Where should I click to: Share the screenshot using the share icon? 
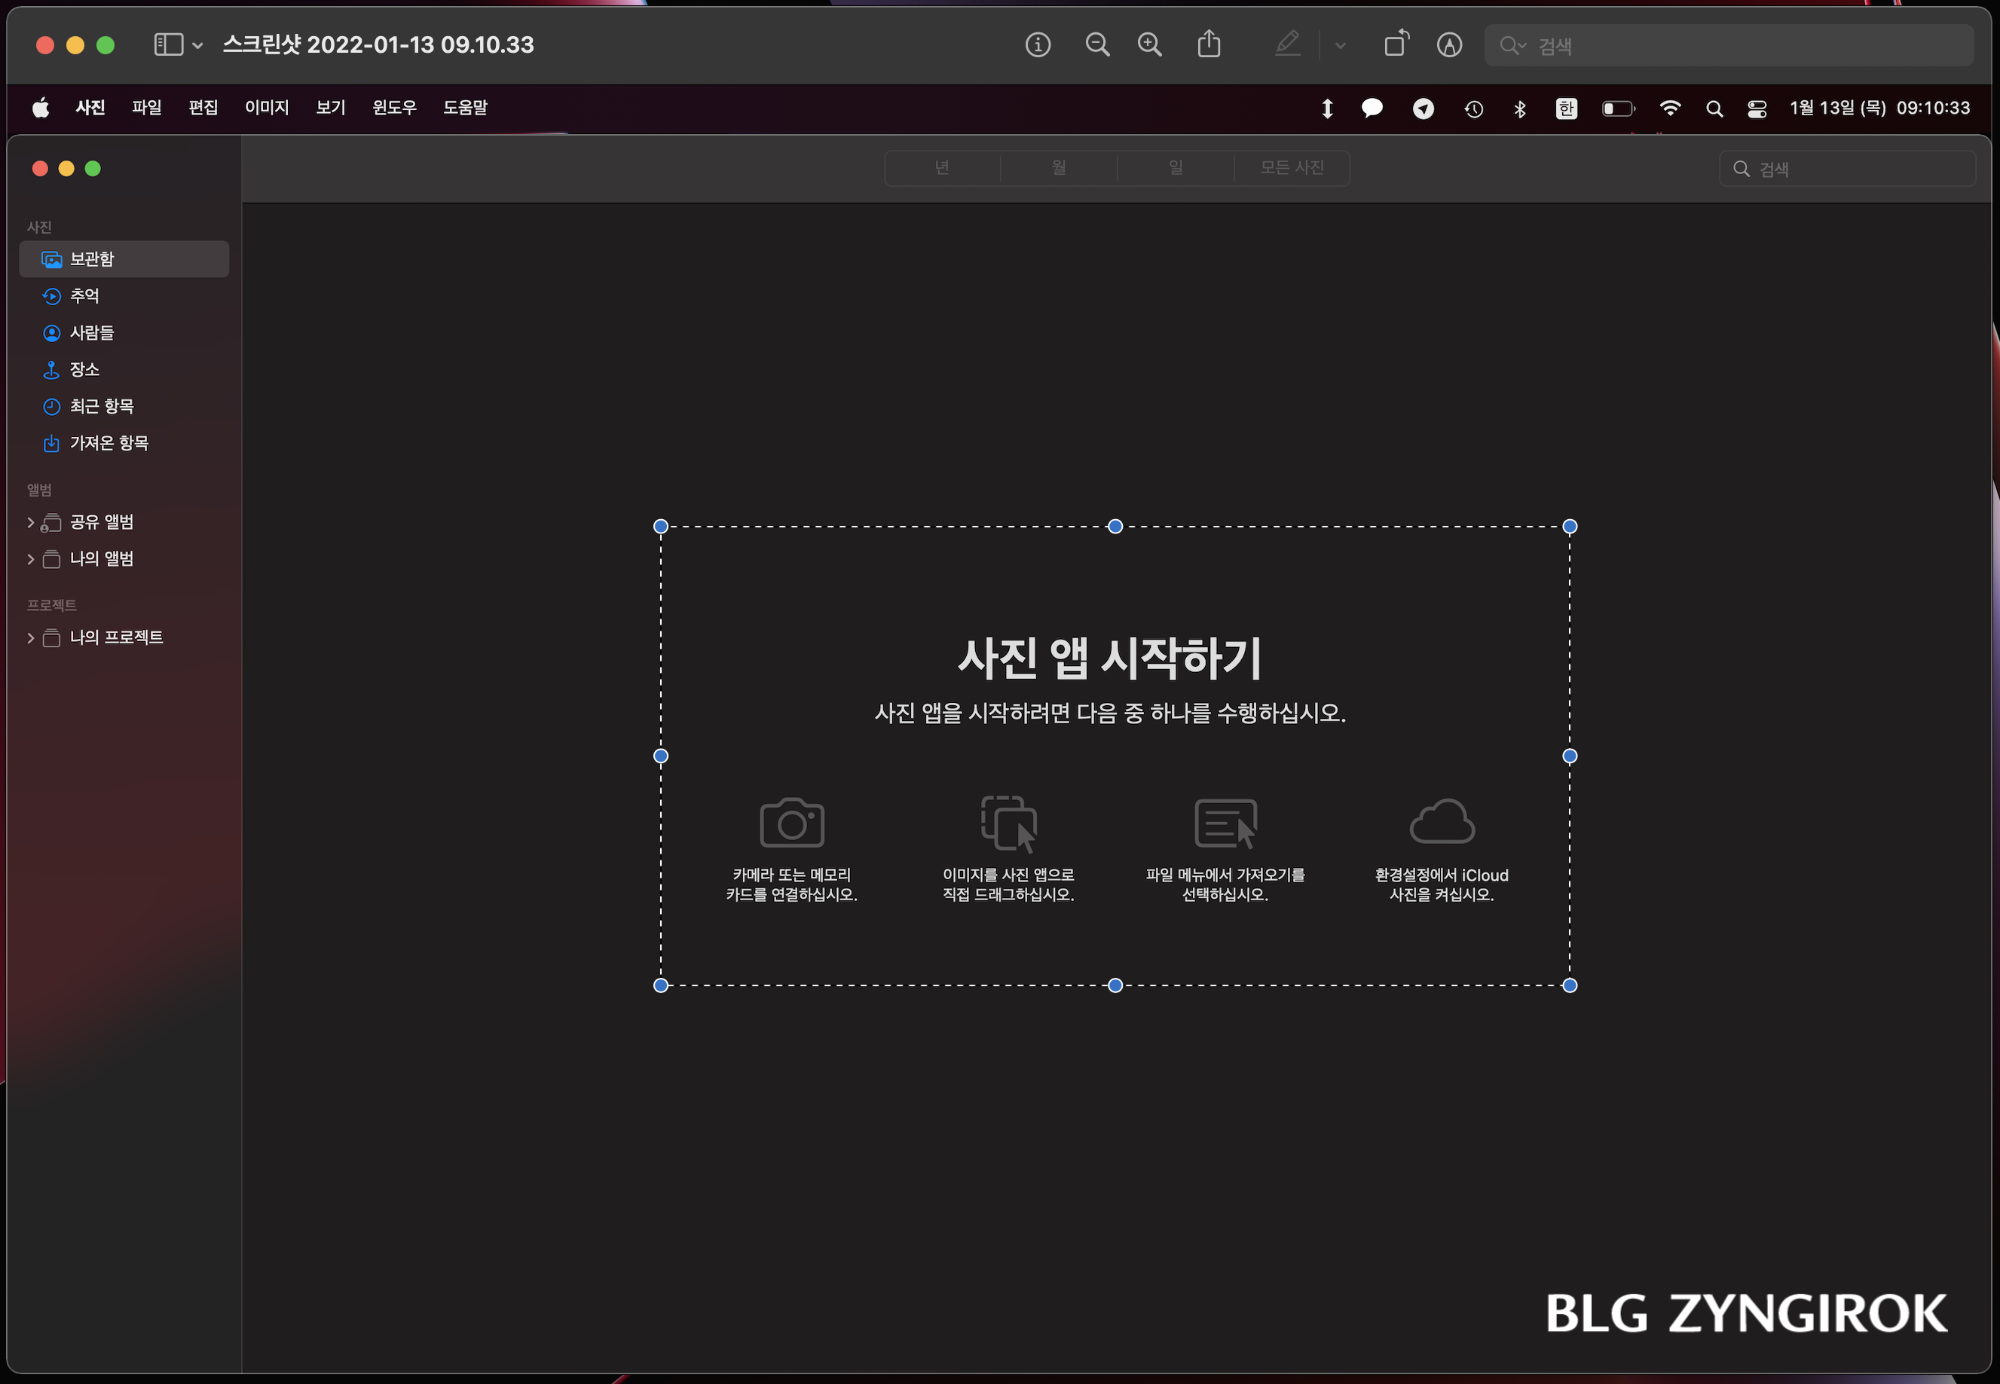click(1210, 45)
